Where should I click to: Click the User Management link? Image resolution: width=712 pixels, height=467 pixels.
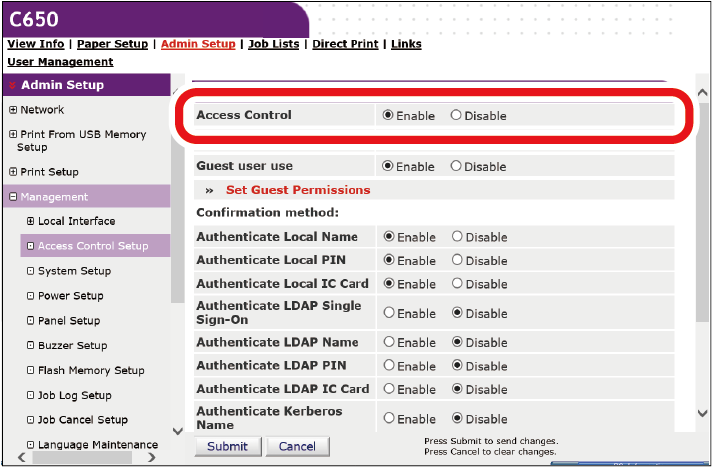(60, 62)
